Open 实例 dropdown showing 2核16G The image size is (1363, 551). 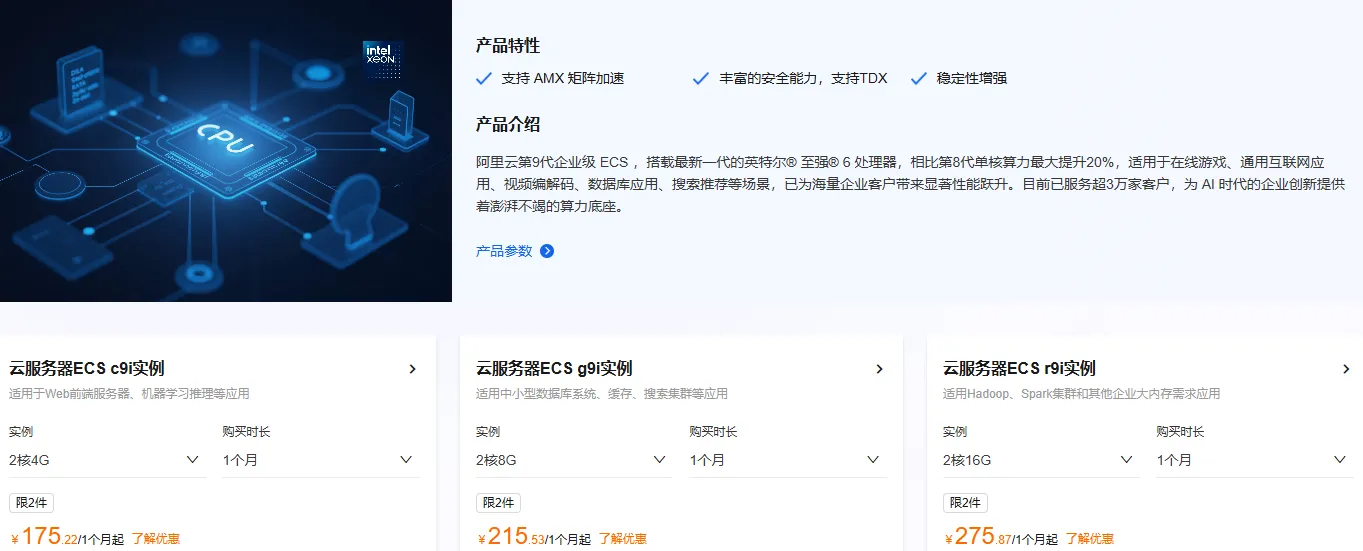[x=1041, y=460]
